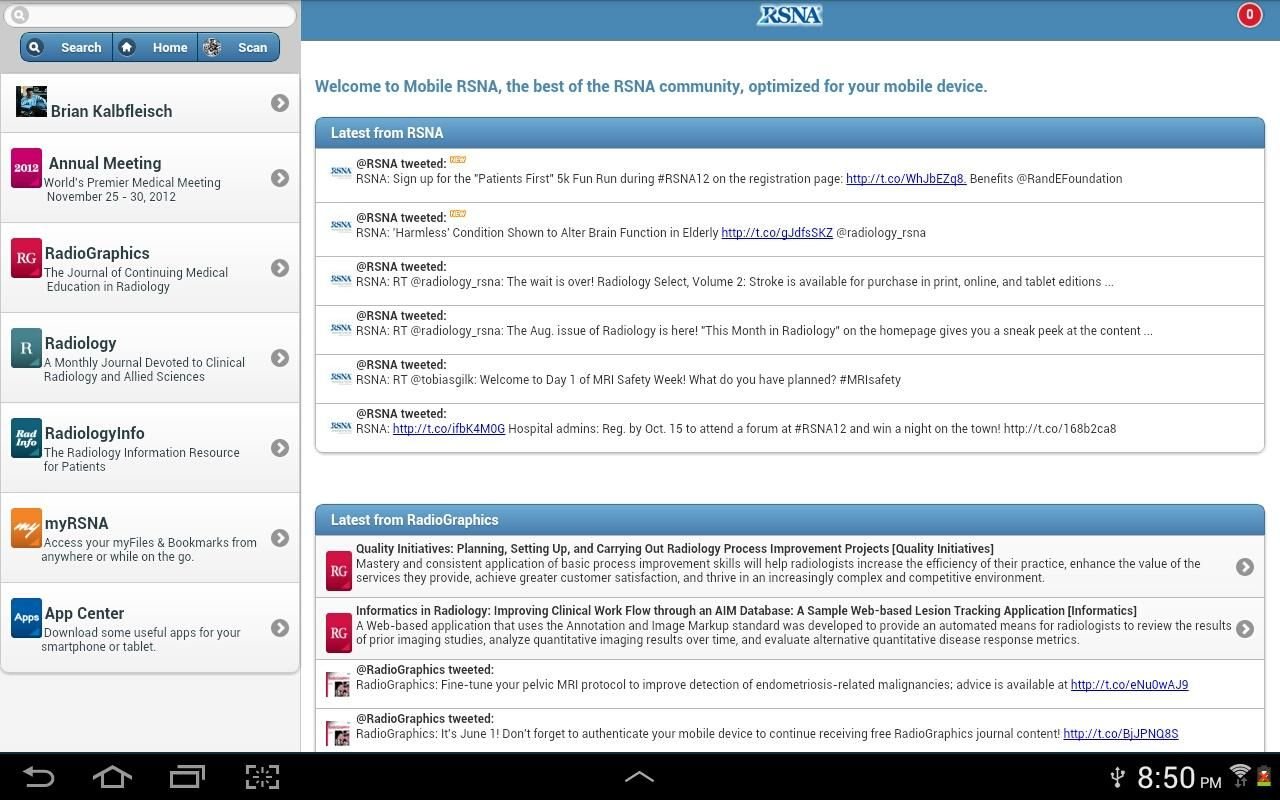Click RSNA icon beside 5k Fun Run tweet
The image size is (1280, 800).
(x=341, y=172)
